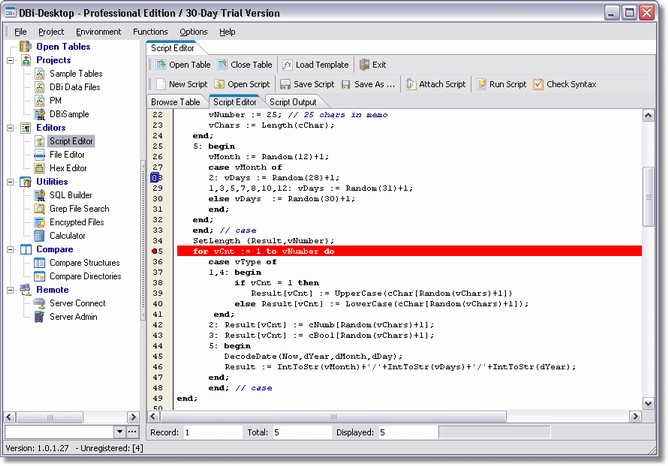Click the Remote group icon
This screenshot has height=466, width=668.
26,290
